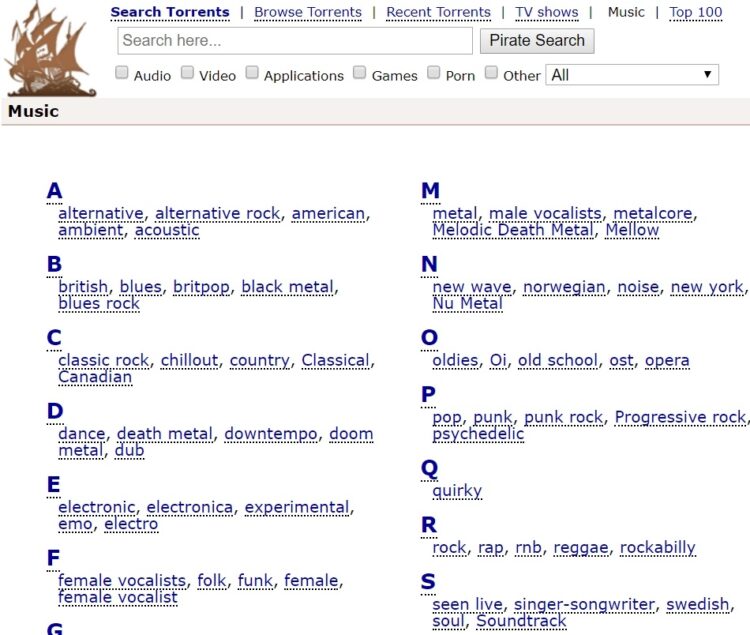
Task: Open the blues rock tag
Action: [99, 304]
